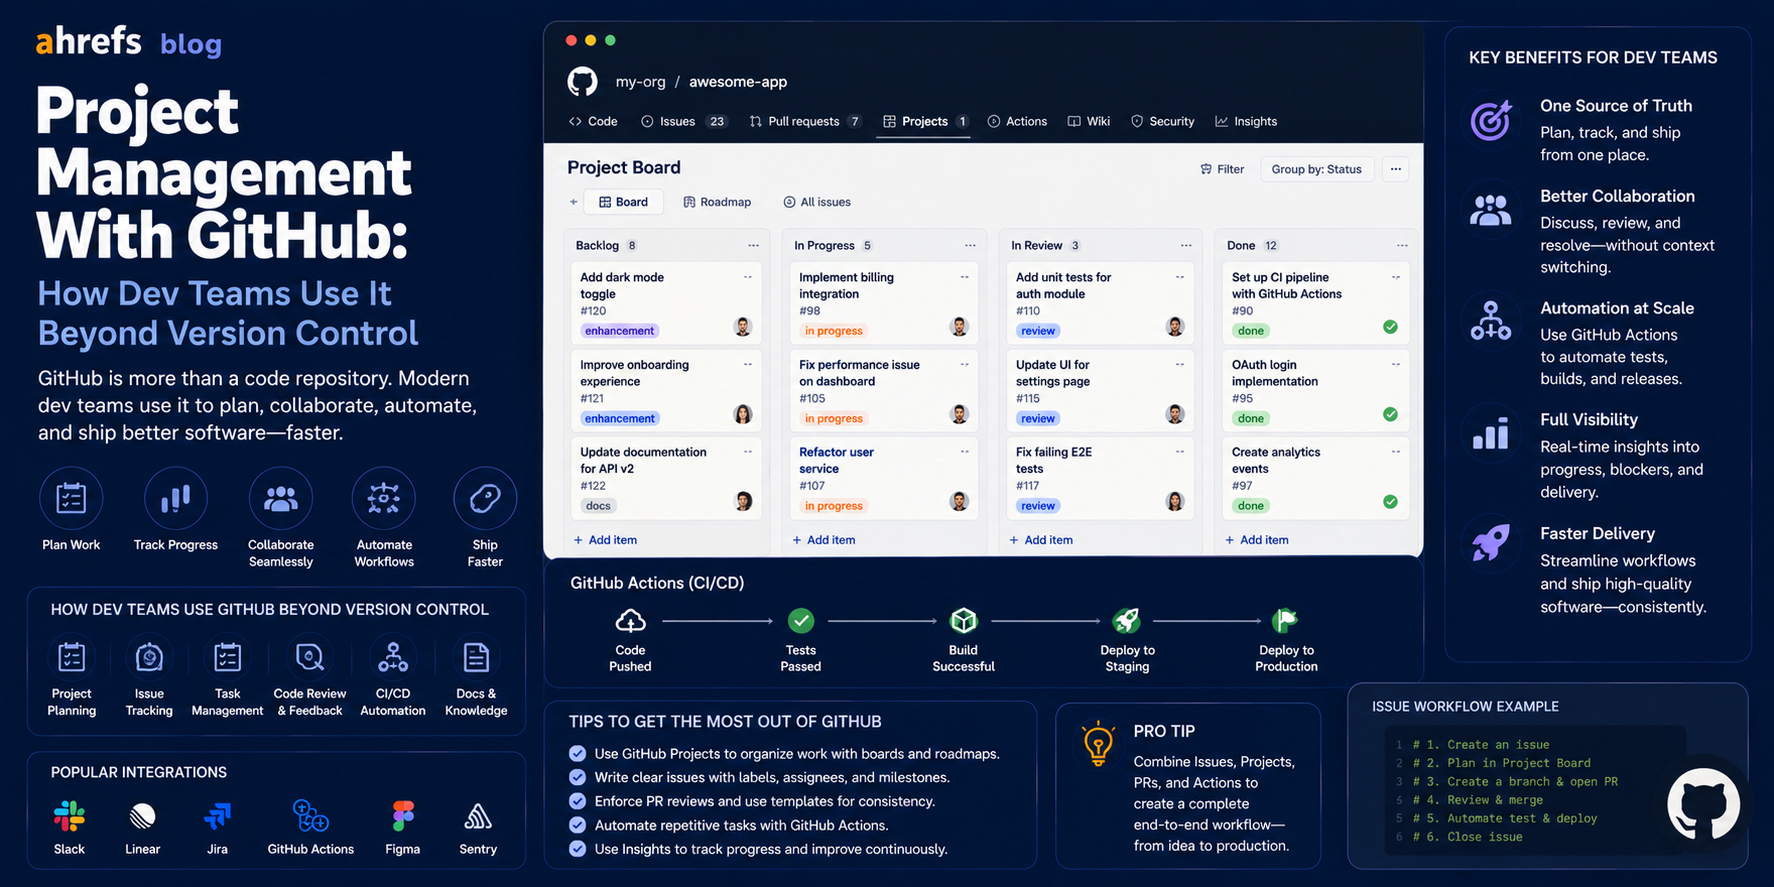Switch to the Code tab

593,121
